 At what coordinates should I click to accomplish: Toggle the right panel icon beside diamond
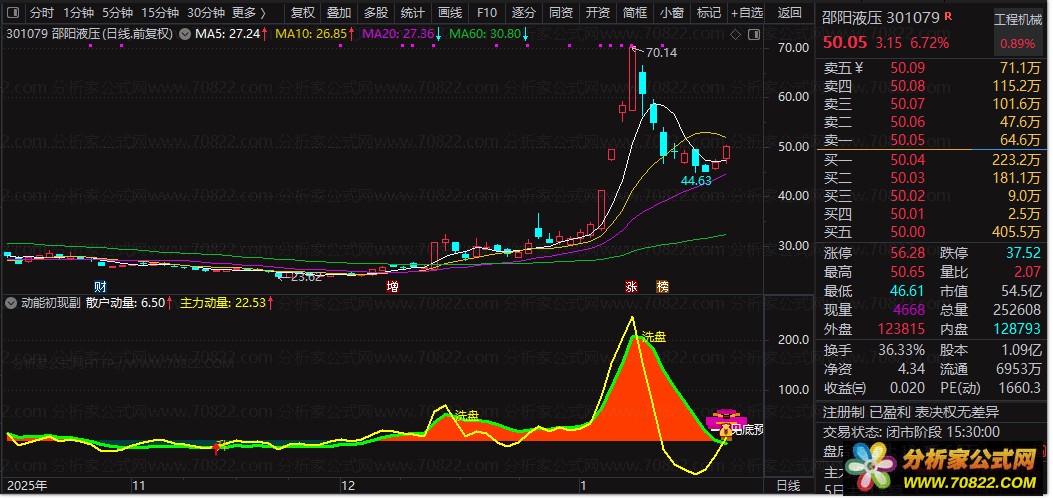click(x=753, y=34)
